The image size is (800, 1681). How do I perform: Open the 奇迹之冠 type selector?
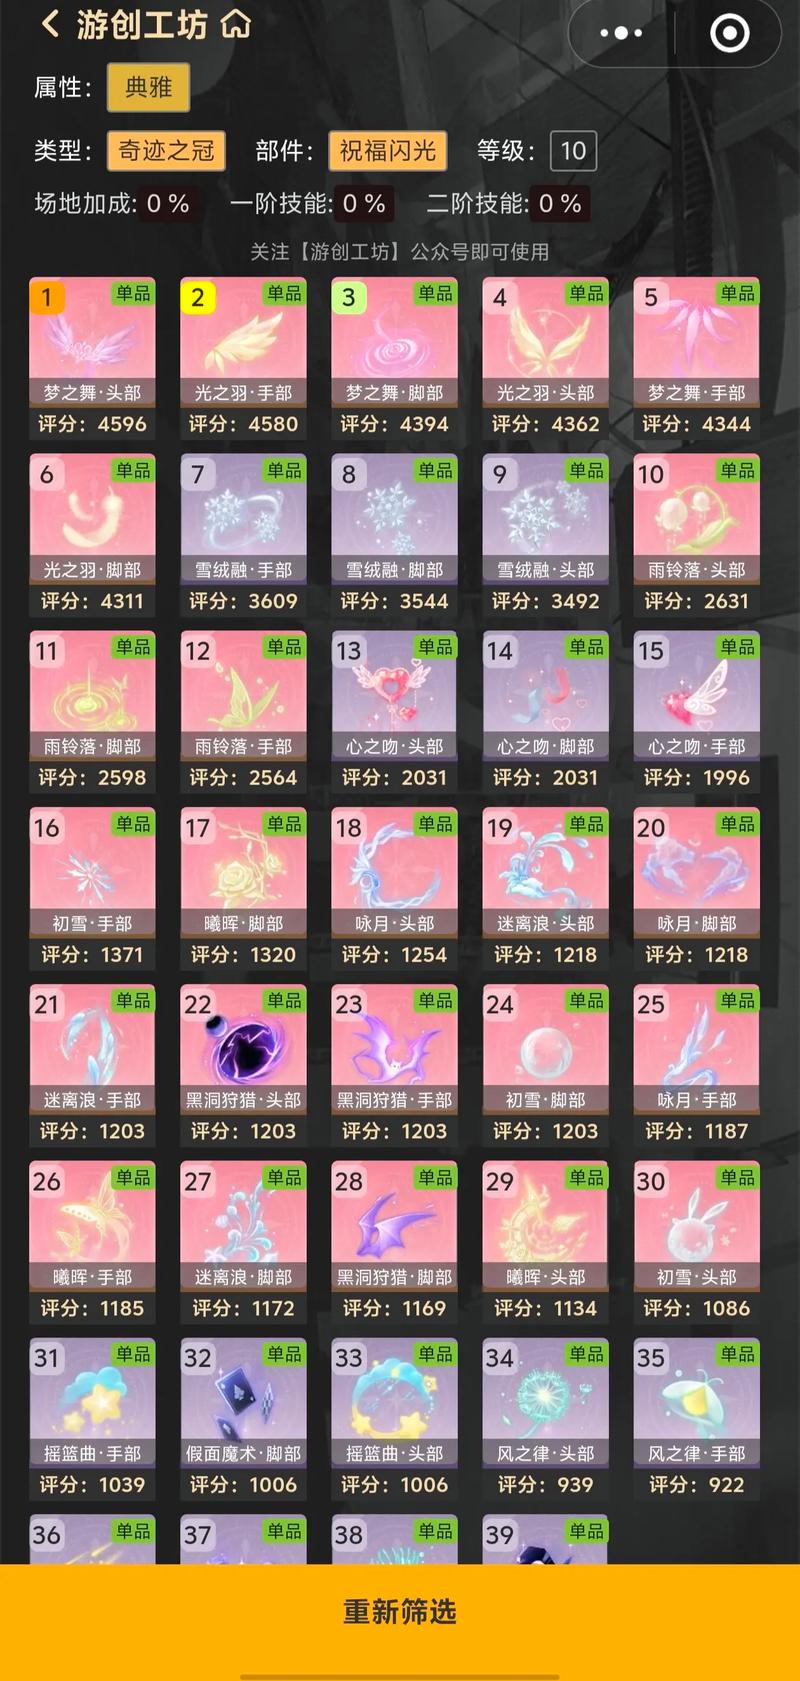(166, 151)
